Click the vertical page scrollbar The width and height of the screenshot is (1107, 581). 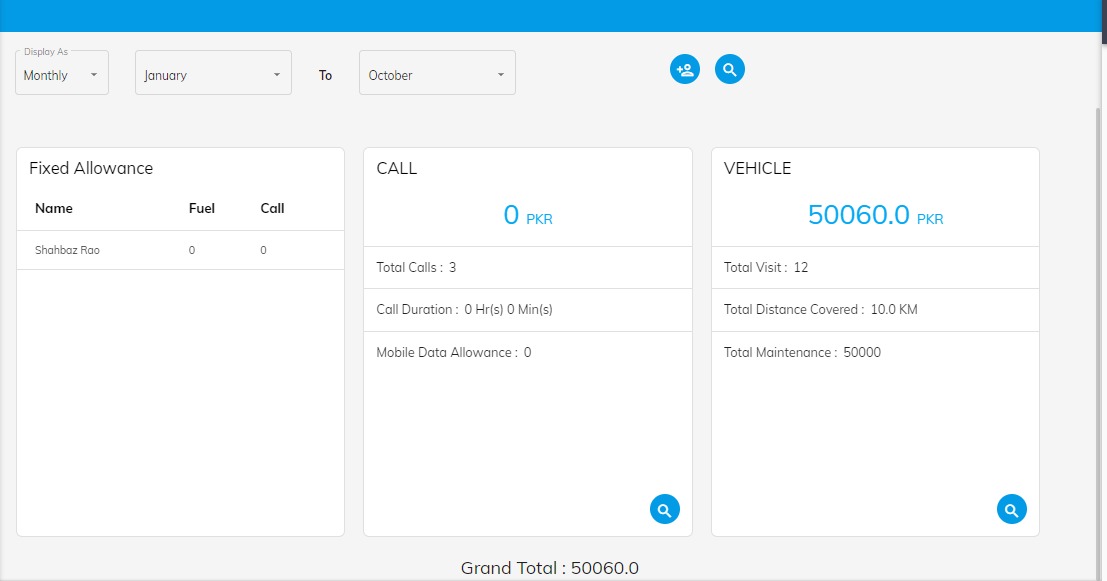[x=1101, y=300]
